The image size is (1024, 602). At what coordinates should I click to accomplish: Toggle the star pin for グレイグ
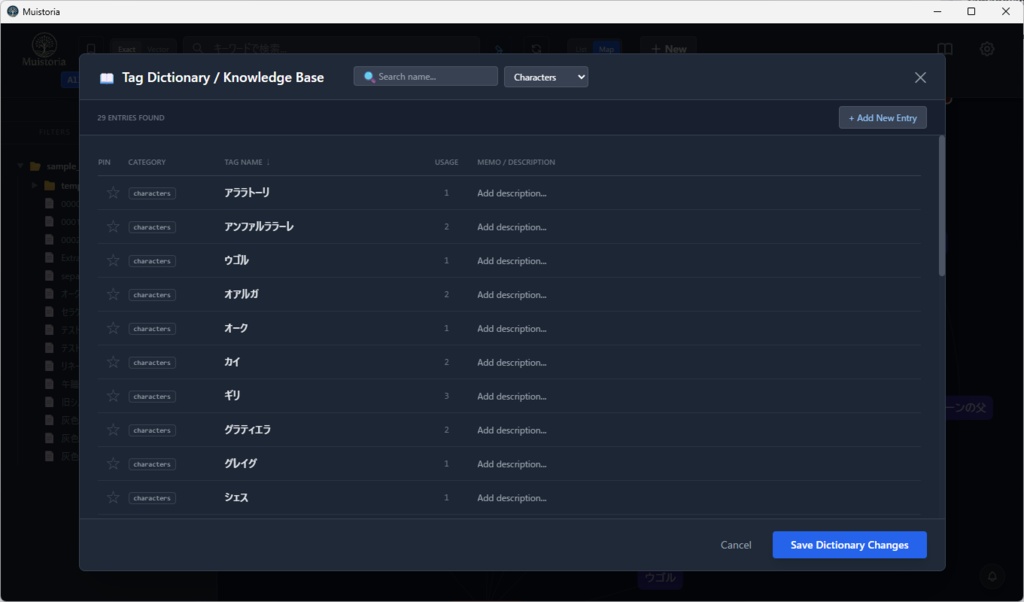113,464
